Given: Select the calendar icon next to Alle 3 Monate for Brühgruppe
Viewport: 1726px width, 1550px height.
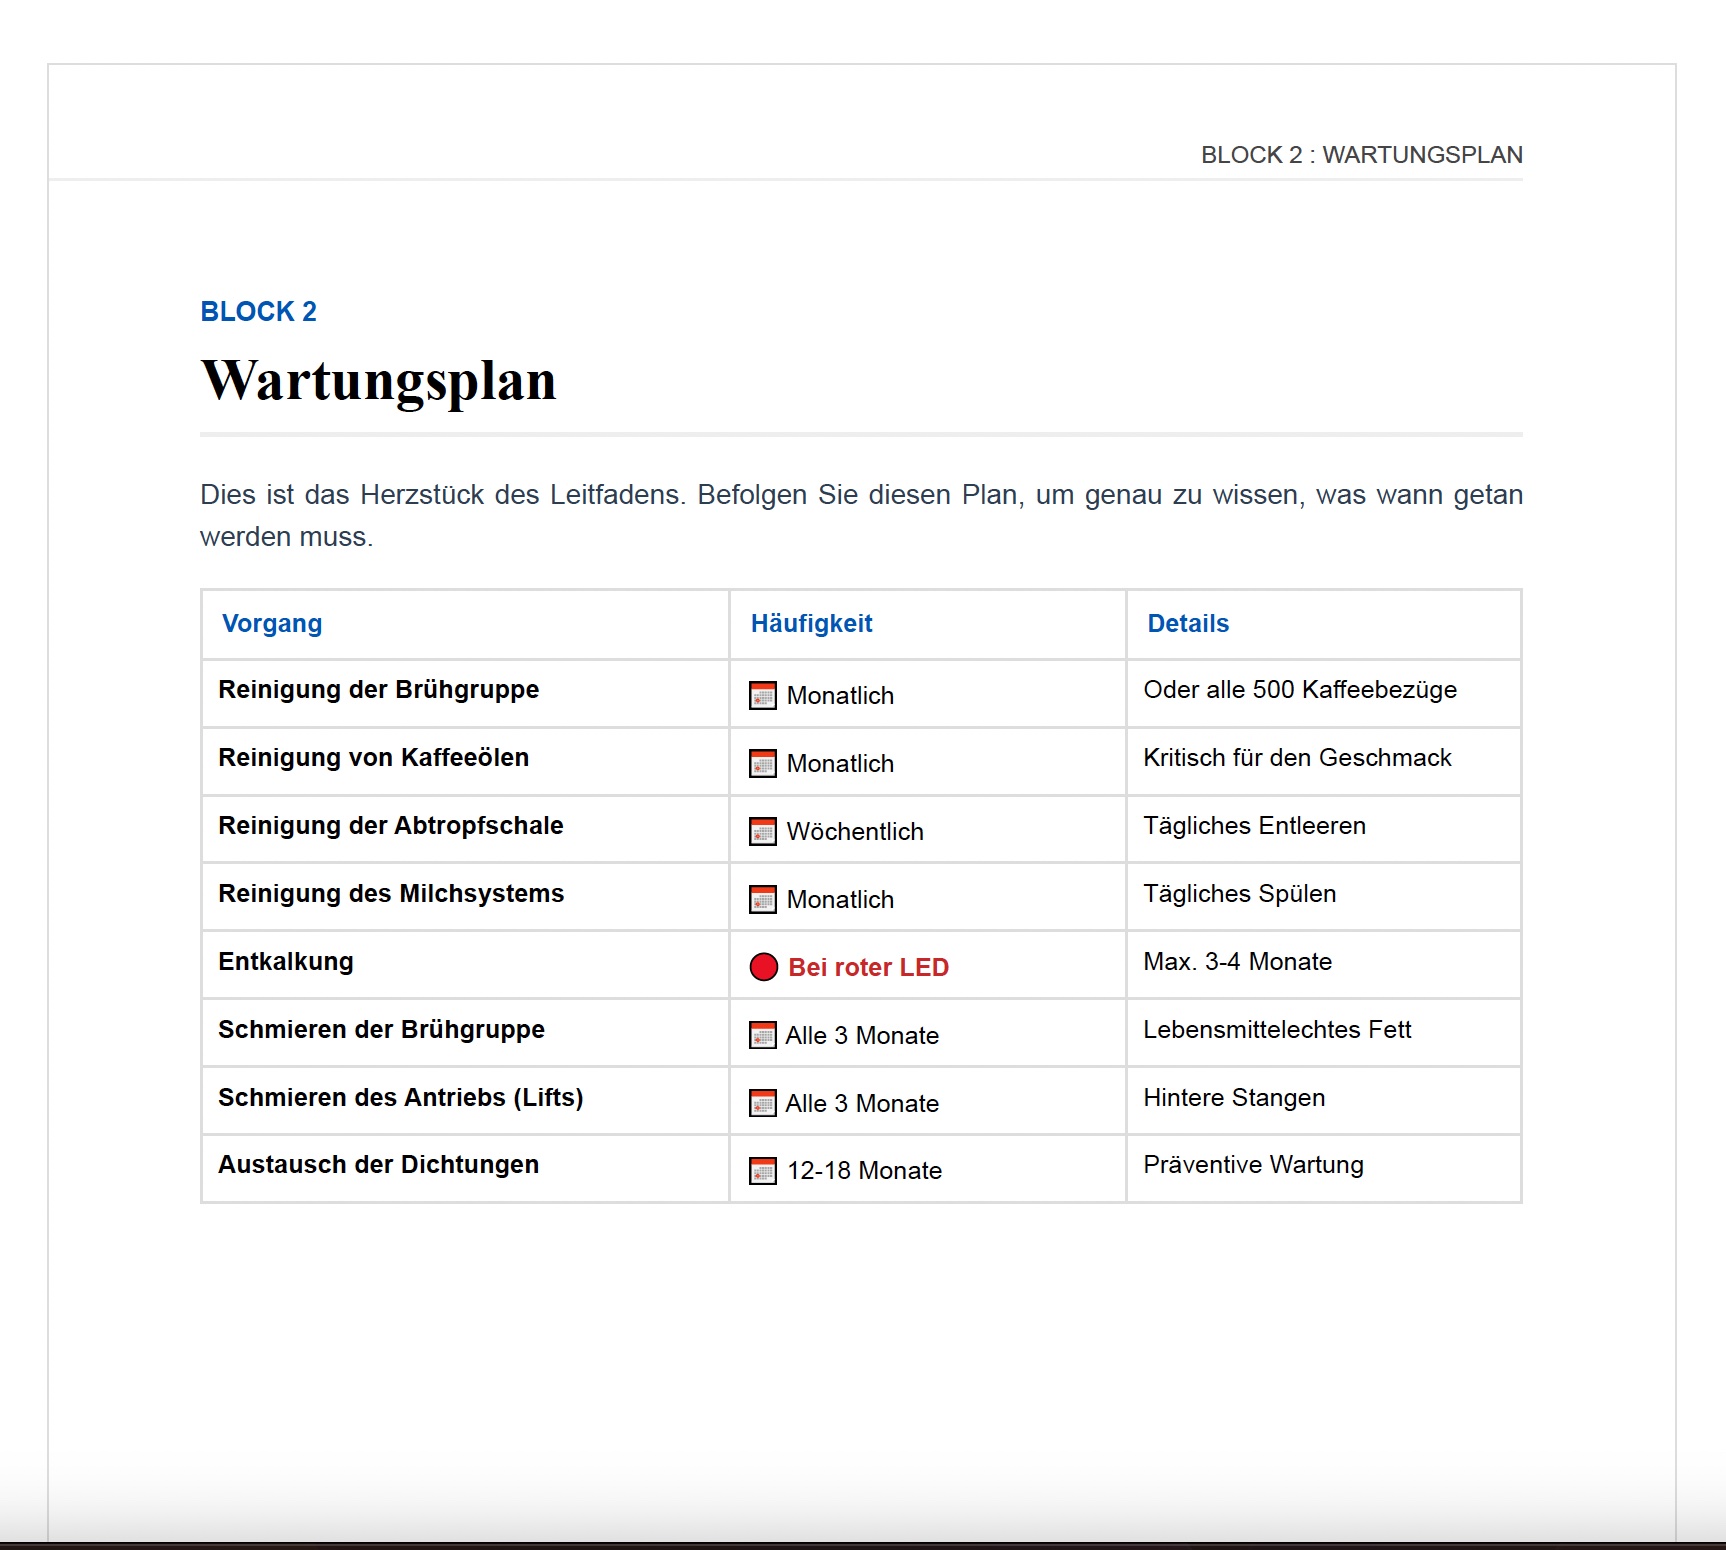Looking at the screenshot, I should (x=762, y=1036).
